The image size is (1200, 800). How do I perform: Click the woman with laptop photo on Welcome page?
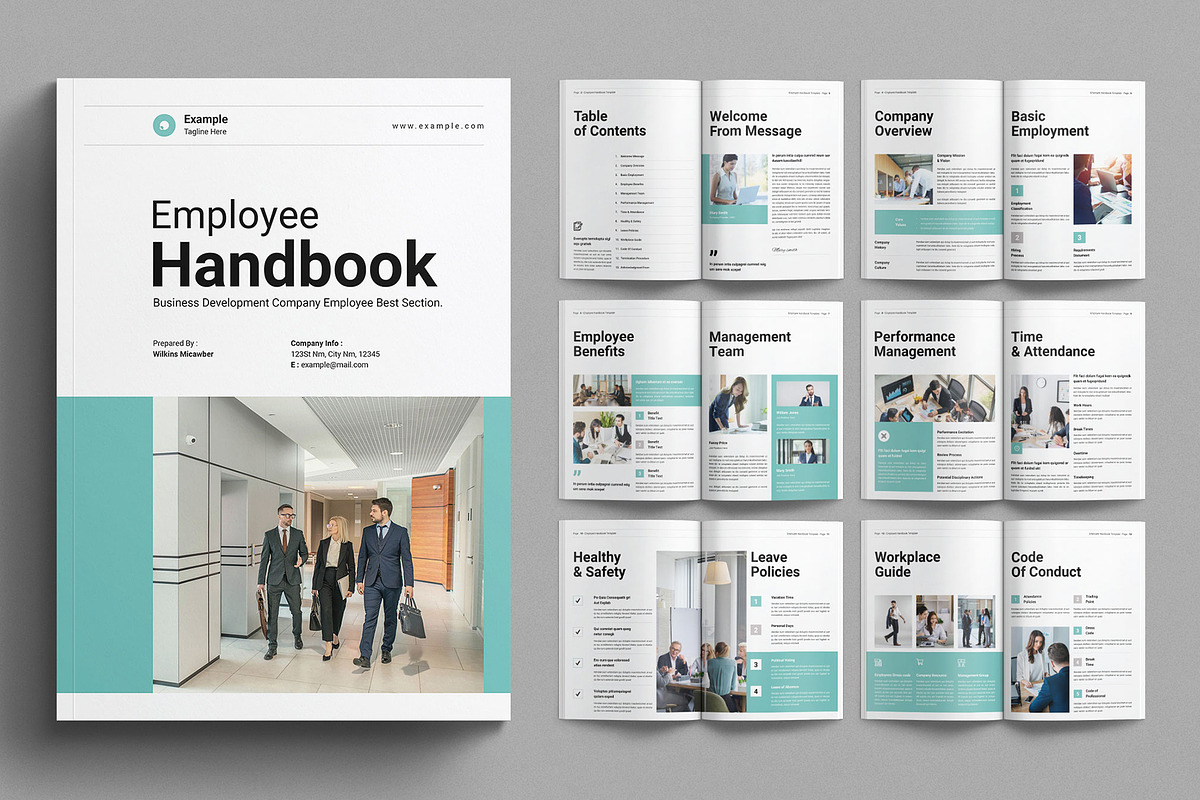point(738,180)
